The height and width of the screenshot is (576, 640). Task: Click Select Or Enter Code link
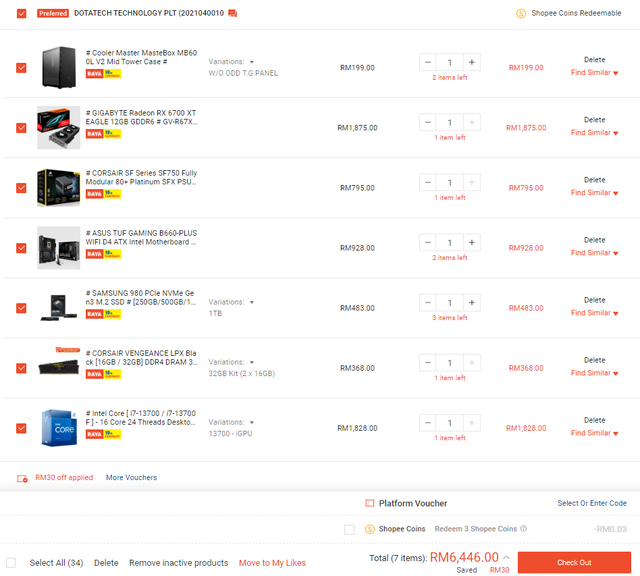[592, 503]
